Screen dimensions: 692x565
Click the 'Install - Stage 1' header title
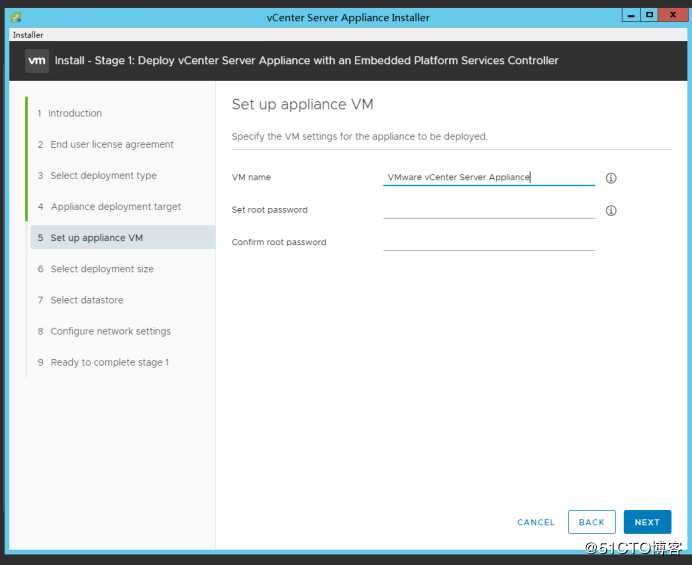click(x=306, y=60)
